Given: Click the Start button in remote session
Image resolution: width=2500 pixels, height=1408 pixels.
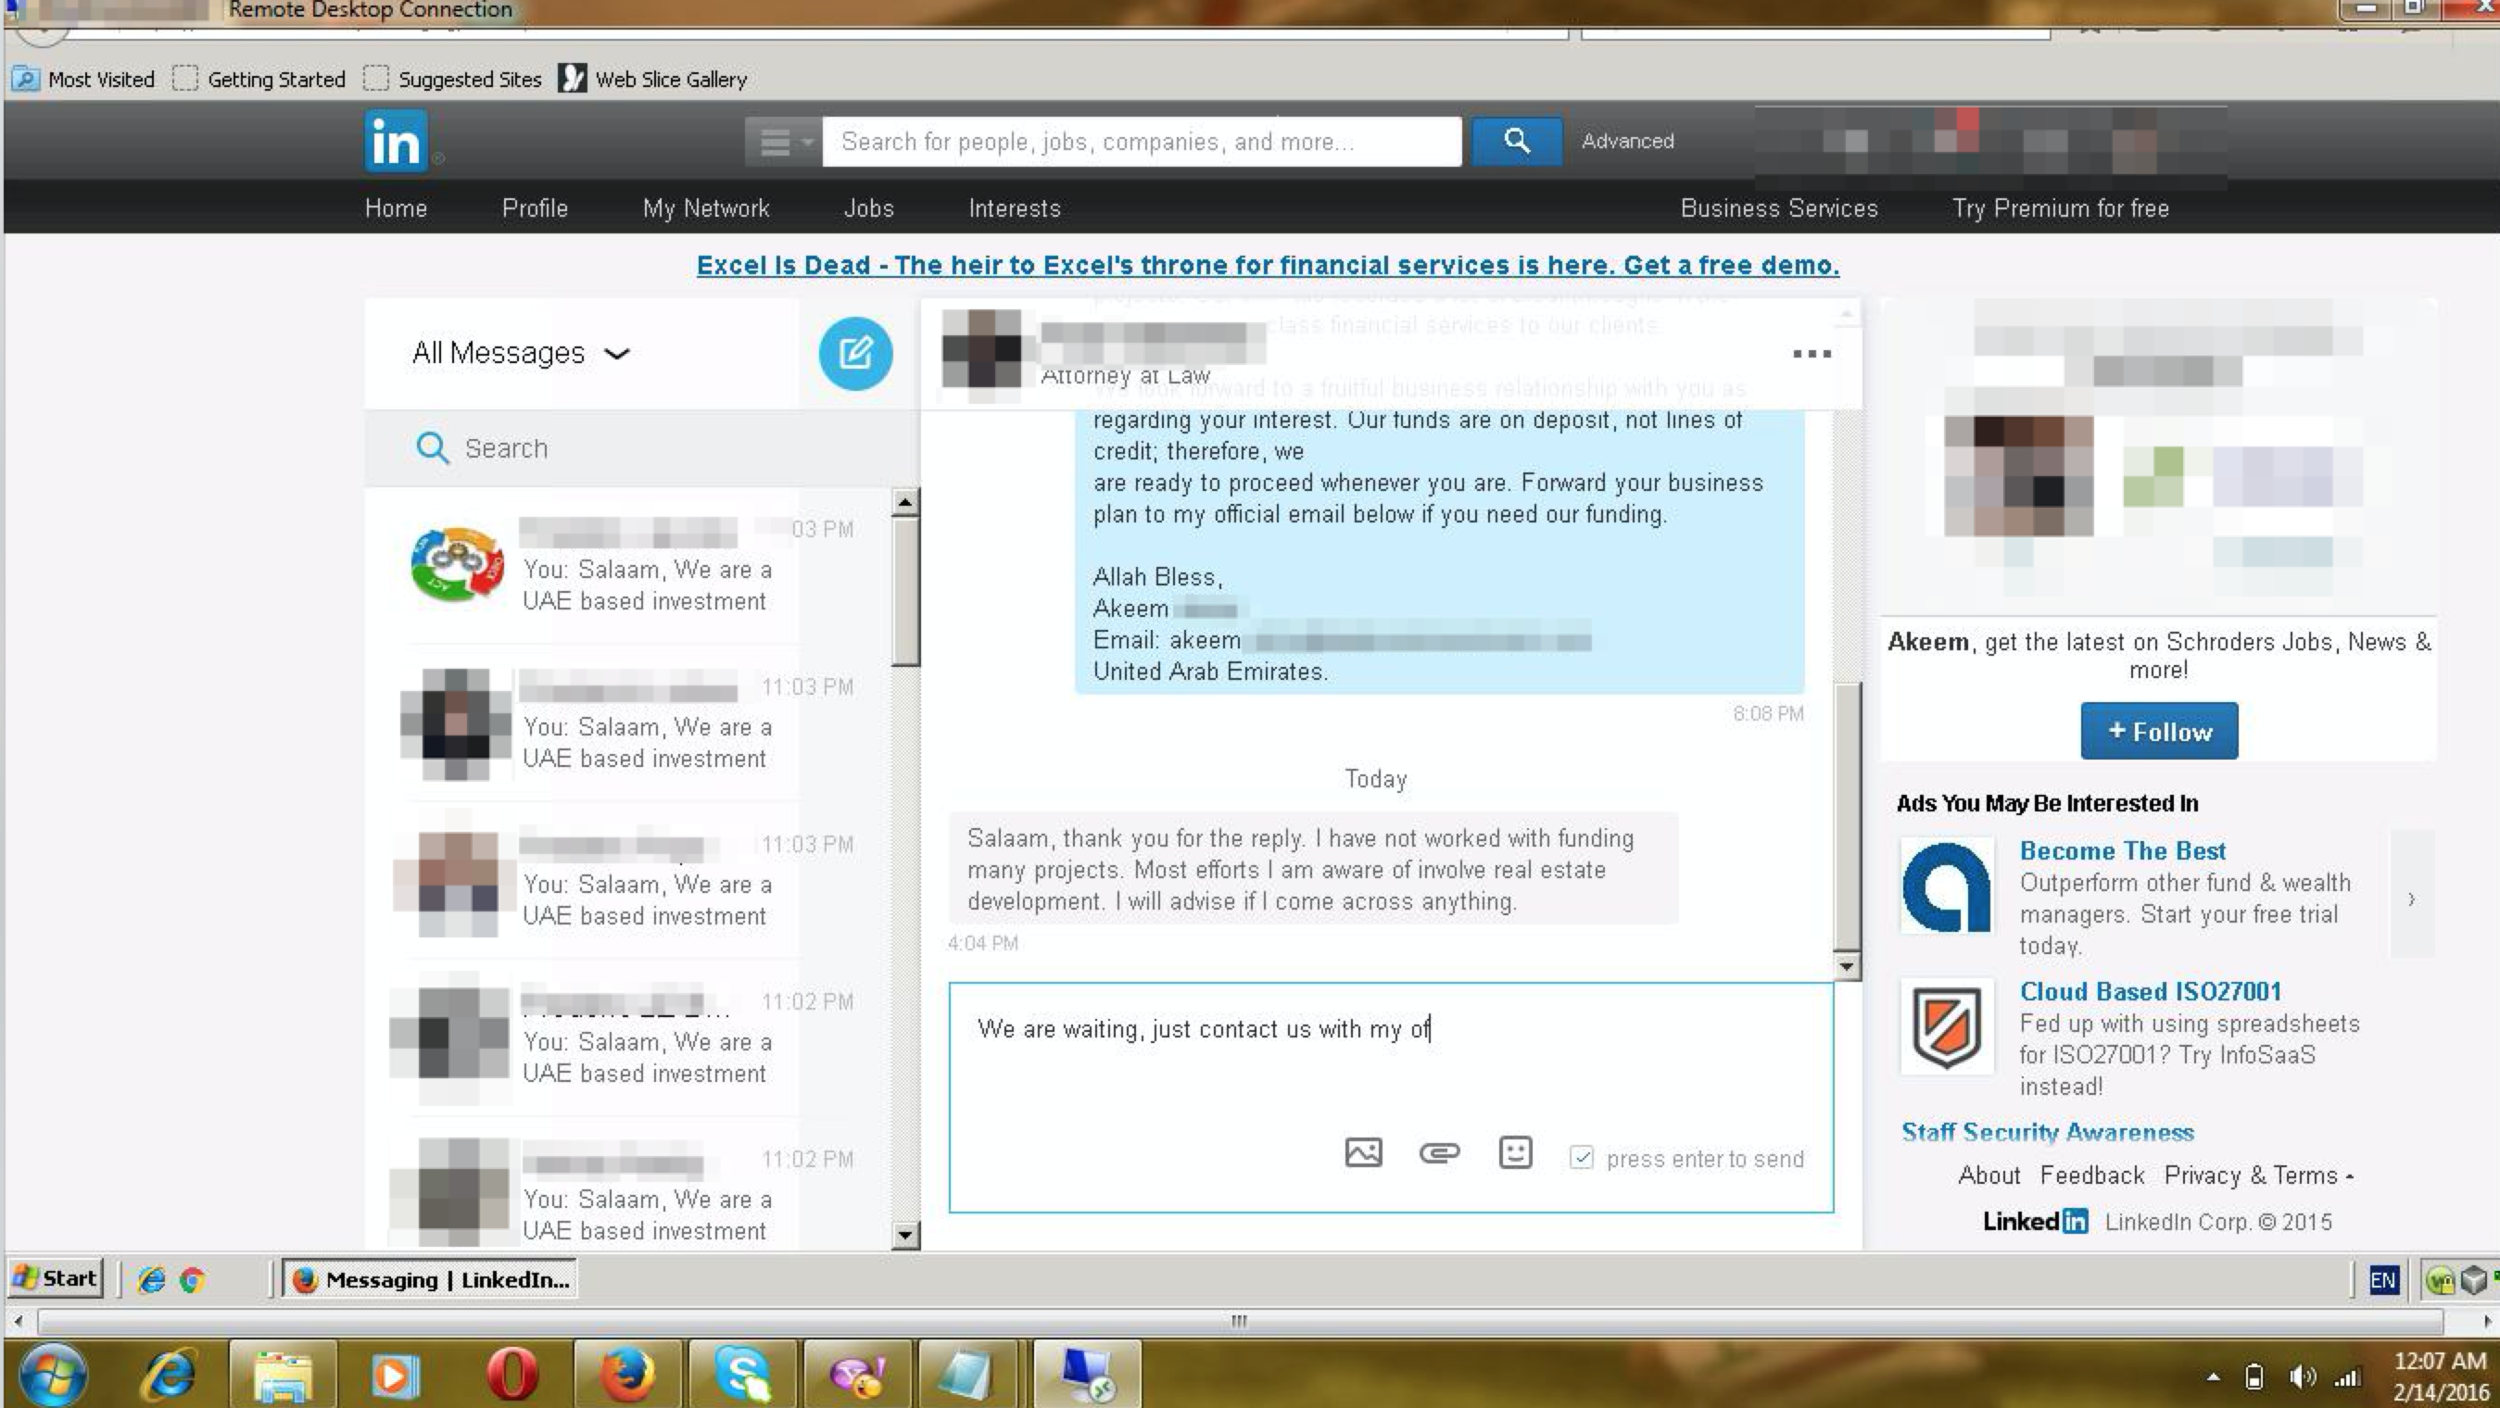Looking at the screenshot, I should coord(56,1279).
